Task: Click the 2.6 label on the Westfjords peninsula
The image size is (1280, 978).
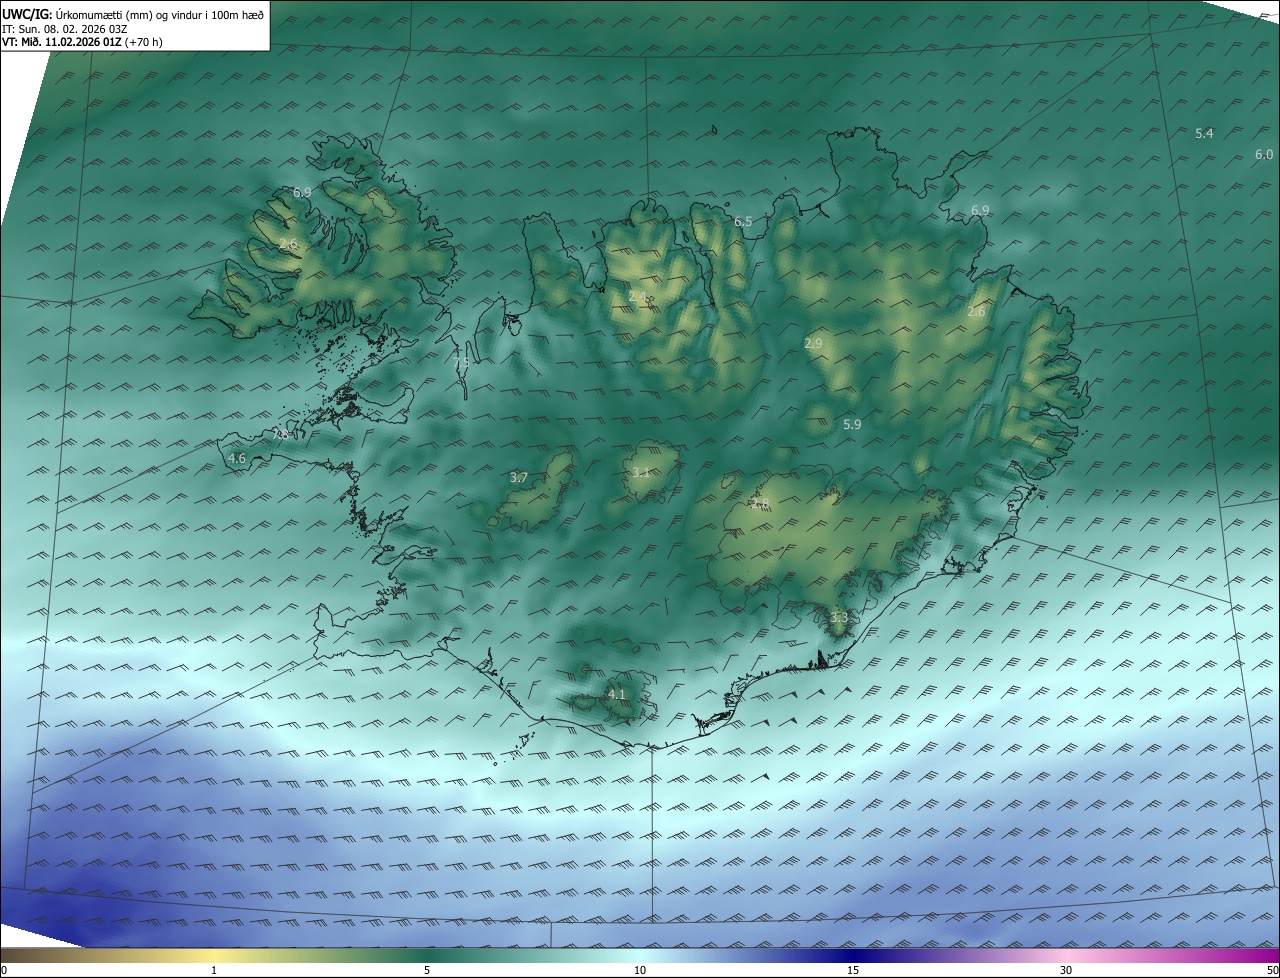Action: (288, 244)
